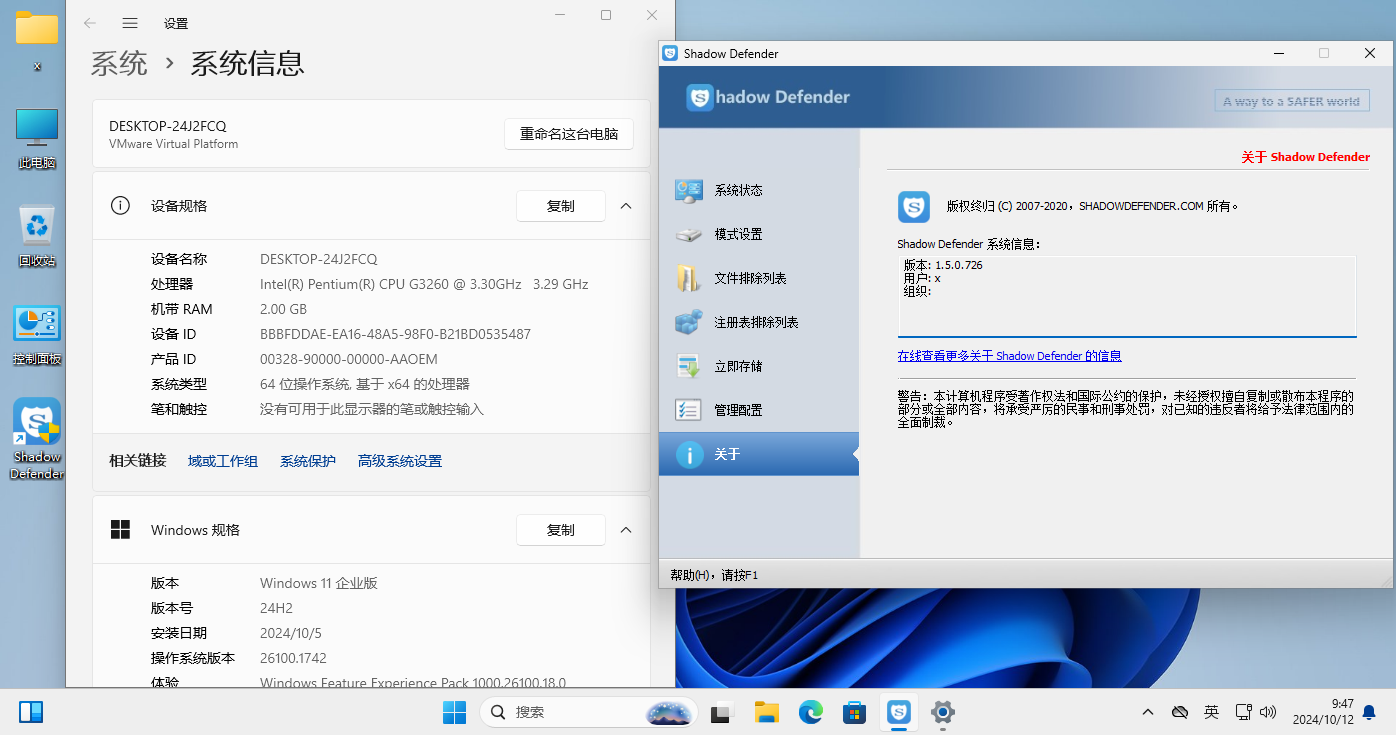Viewport: 1396px width, 735px height.
Task: Open Task View on taskbar
Action: 721,712
